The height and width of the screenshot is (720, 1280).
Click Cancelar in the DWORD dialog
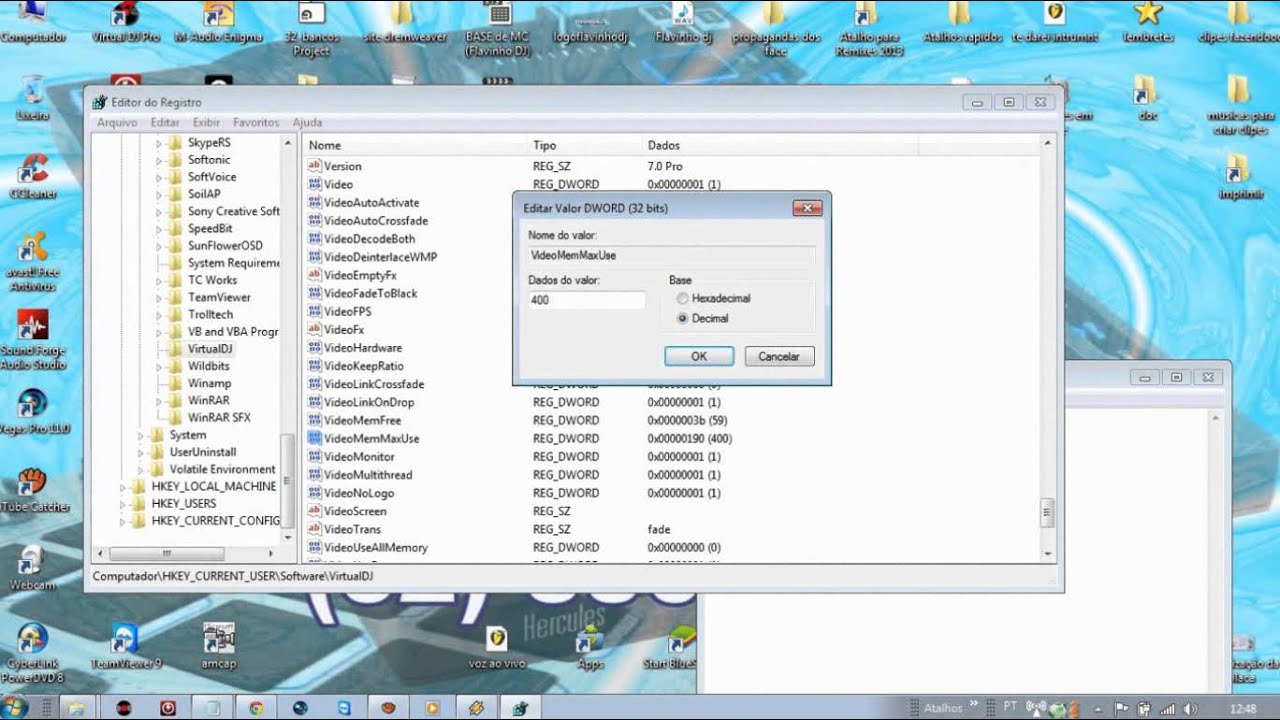(x=779, y=356)
